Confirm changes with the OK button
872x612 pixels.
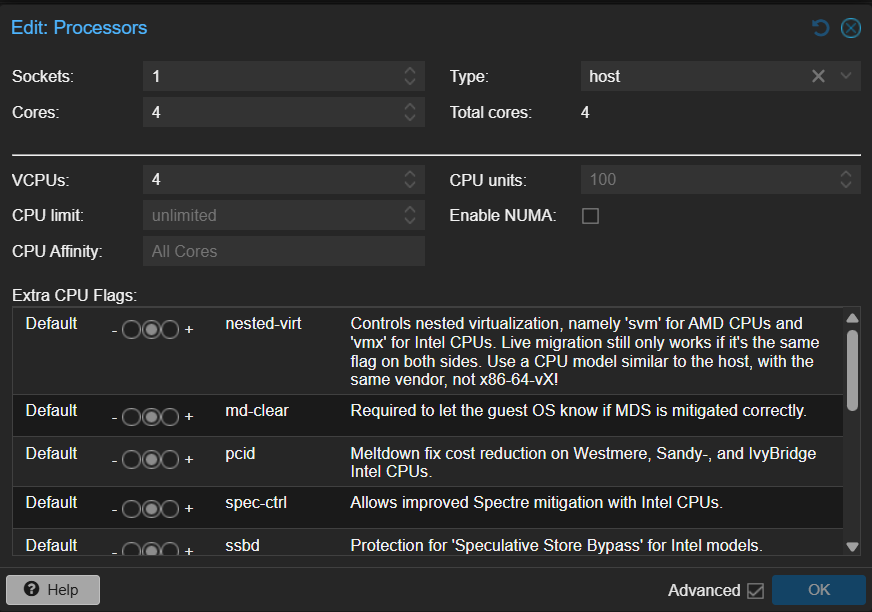pyautogui.click(x=818, y=590)
